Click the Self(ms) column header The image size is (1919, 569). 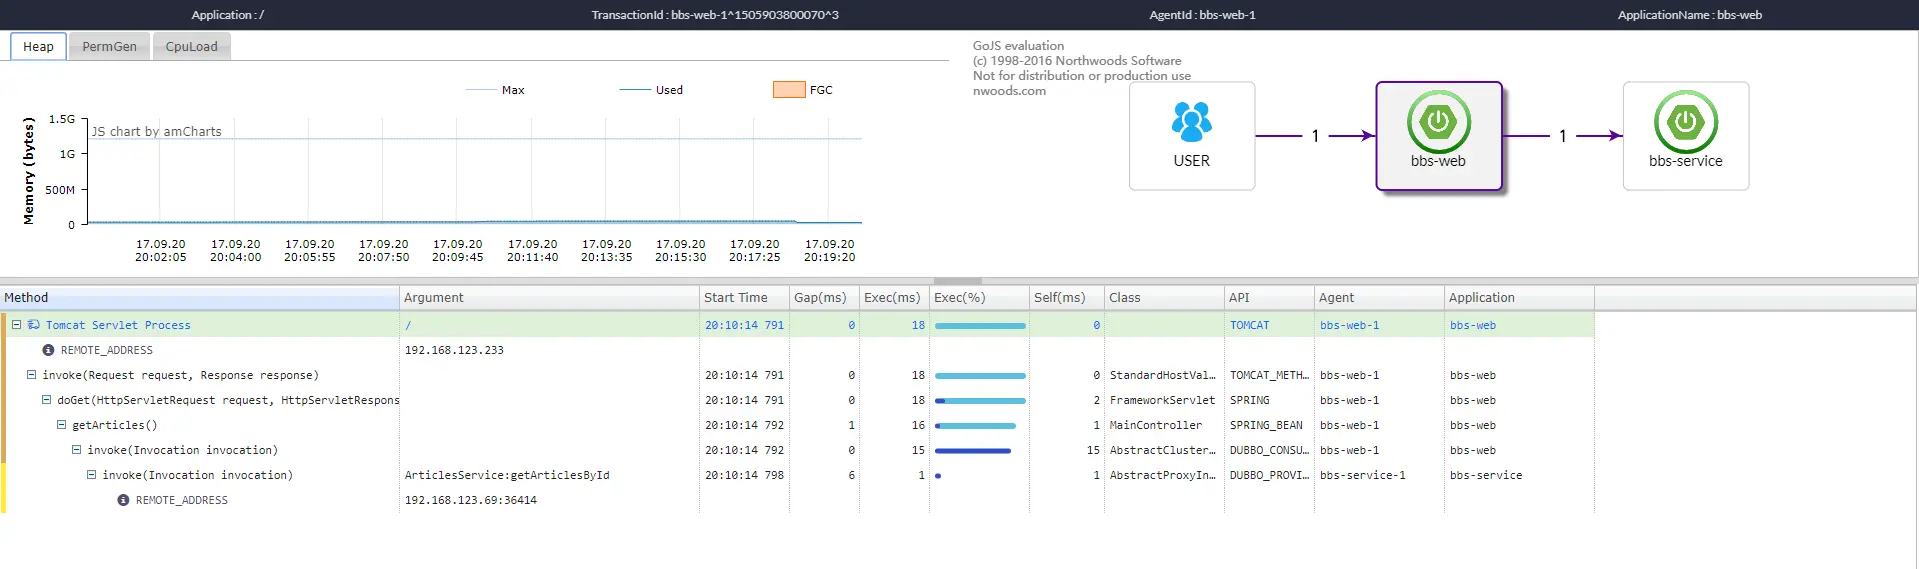coord(1067,298)
